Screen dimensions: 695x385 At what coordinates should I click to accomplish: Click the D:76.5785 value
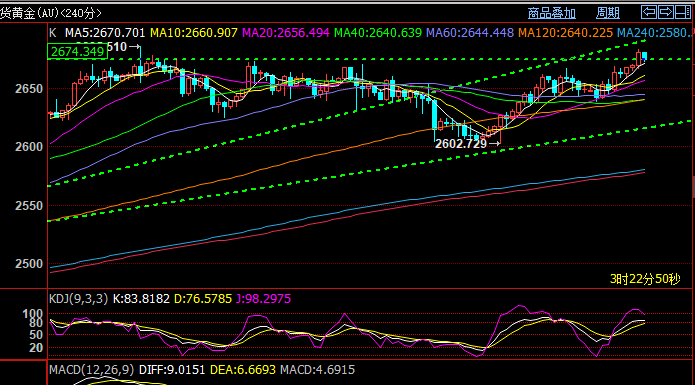(203, 299)
